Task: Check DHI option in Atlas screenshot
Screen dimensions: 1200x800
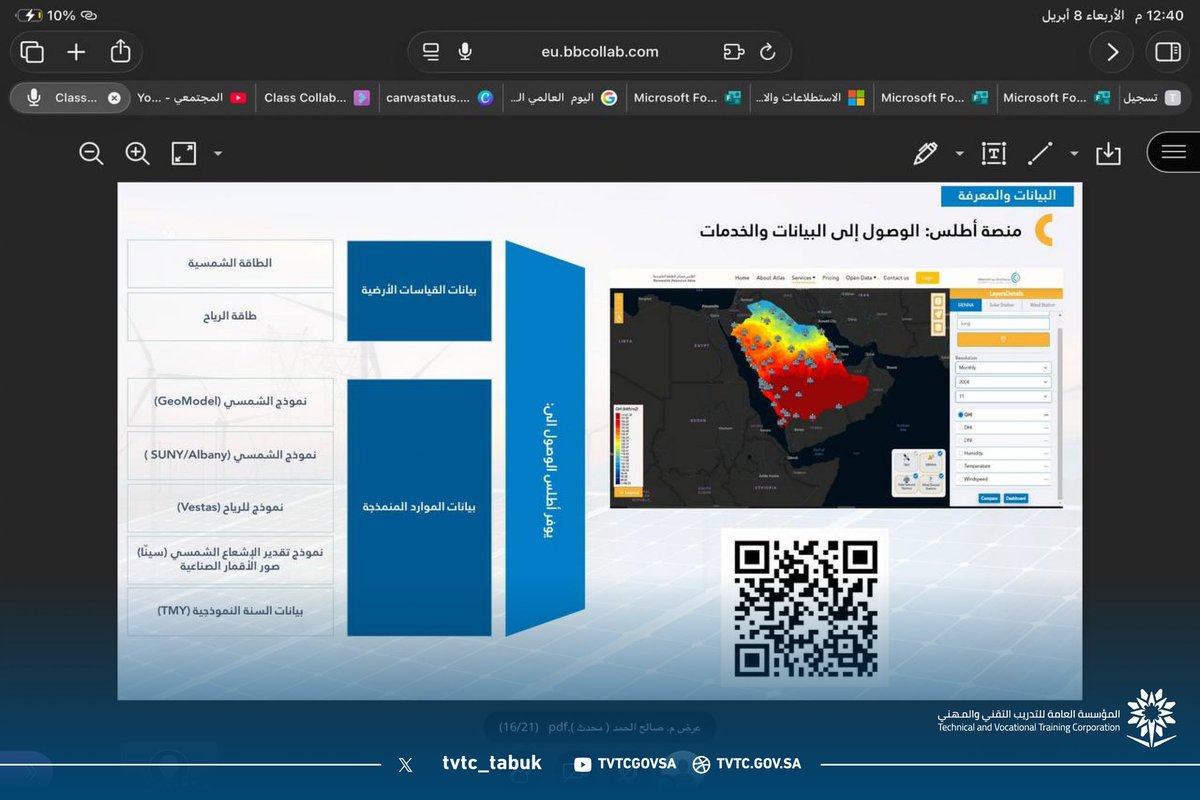Action: (x=960, y=427)
